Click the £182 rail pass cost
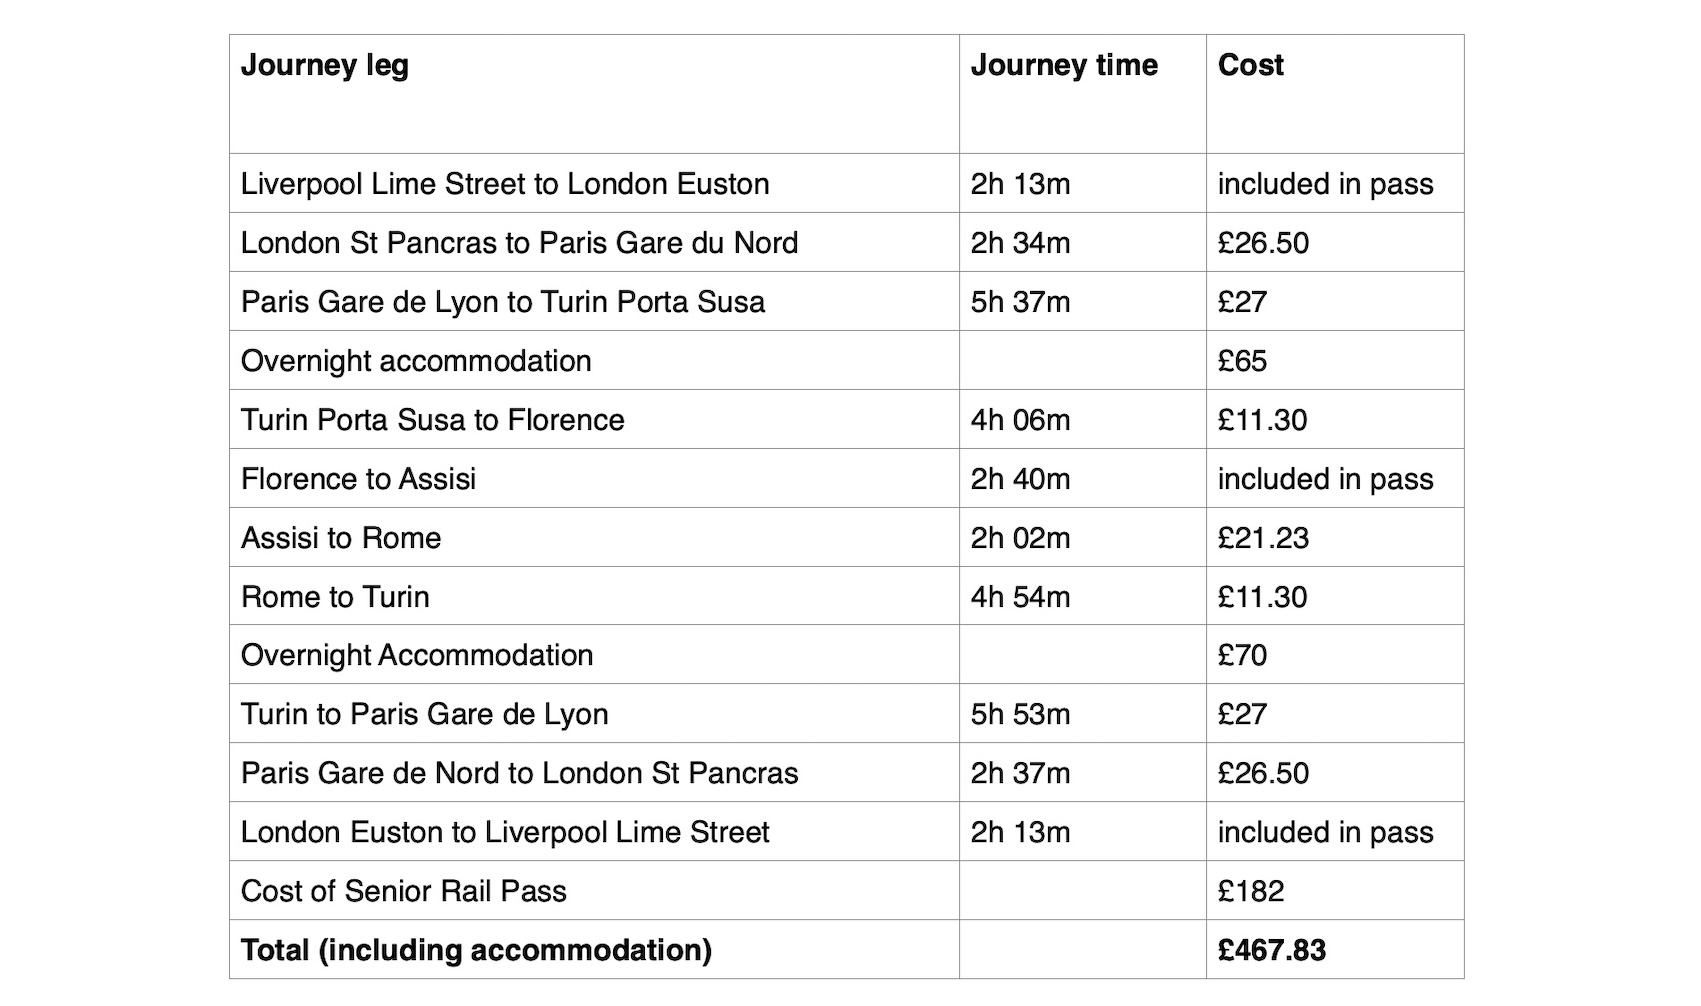This screenshot has width=1701, height=1006. tap(1250, 891)
